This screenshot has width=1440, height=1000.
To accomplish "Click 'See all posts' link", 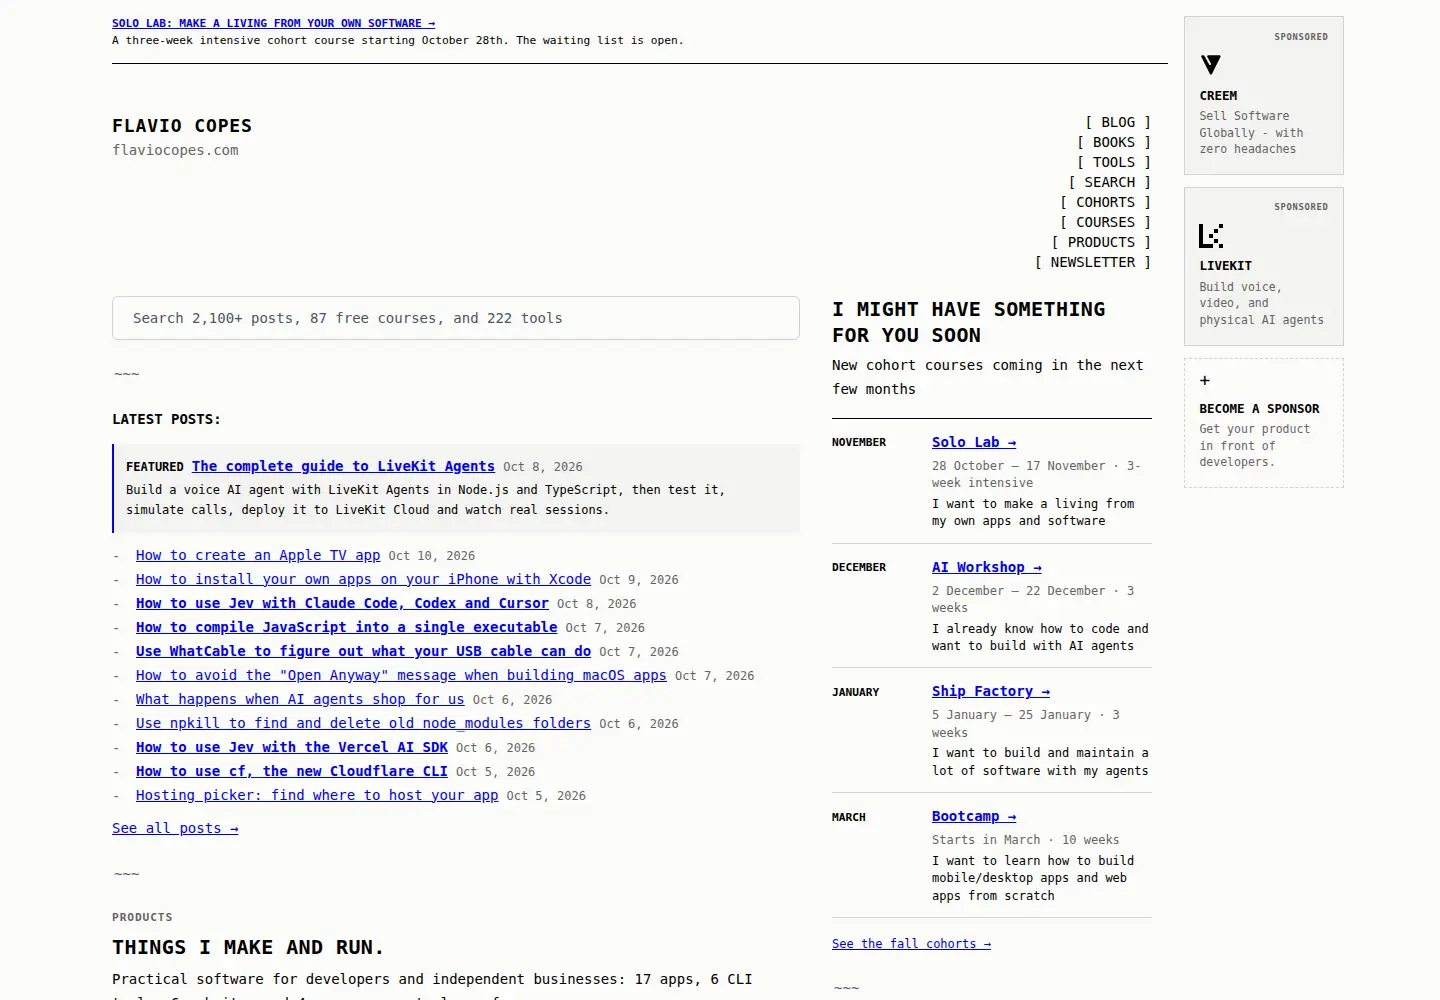I will (x=175, y=828).
